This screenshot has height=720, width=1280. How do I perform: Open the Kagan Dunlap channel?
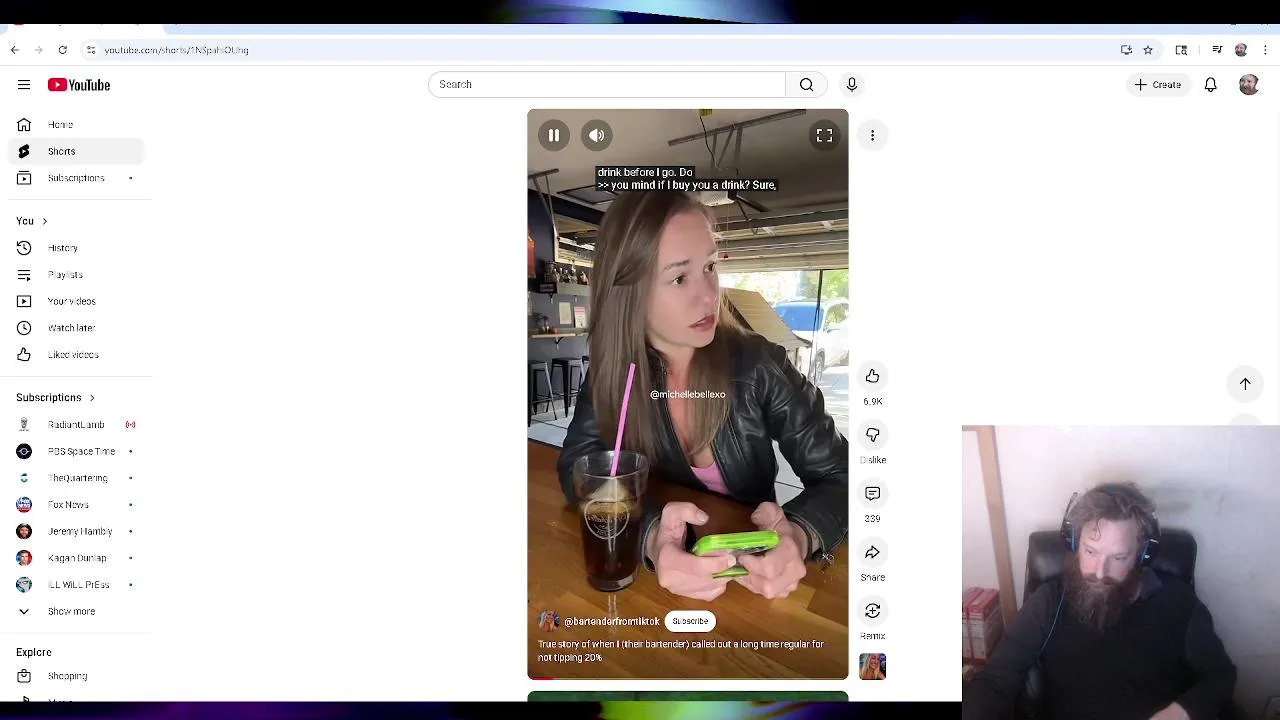[76, 558]
